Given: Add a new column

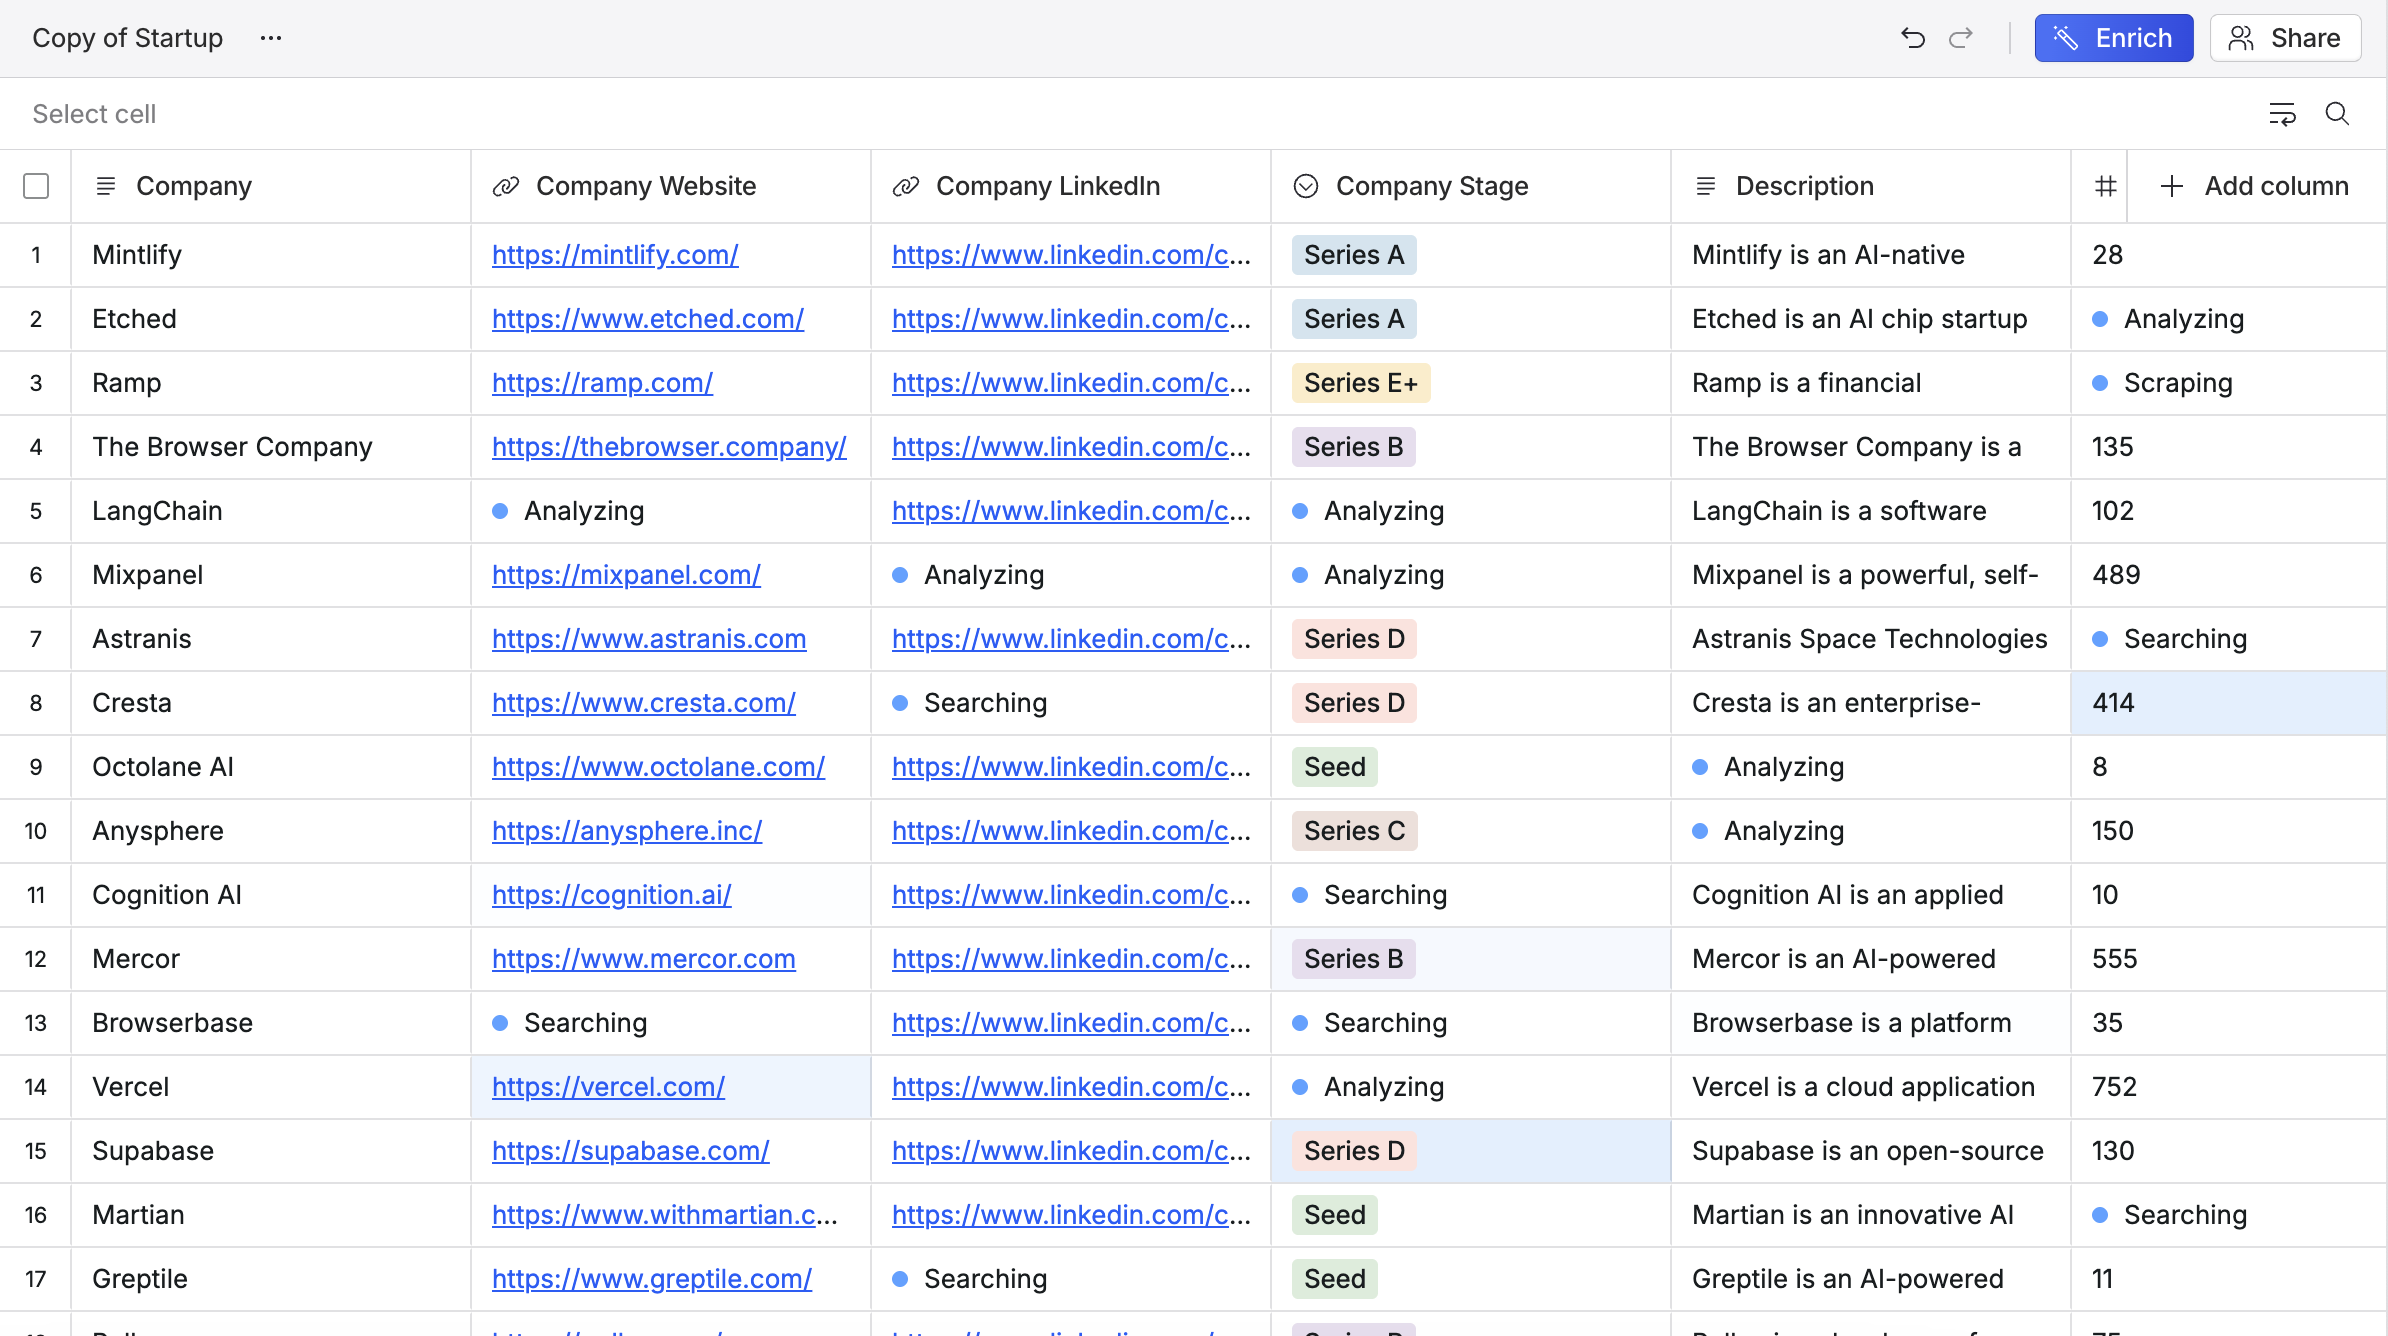Looking at the screenshot, I should click(x=2255, y=186).
